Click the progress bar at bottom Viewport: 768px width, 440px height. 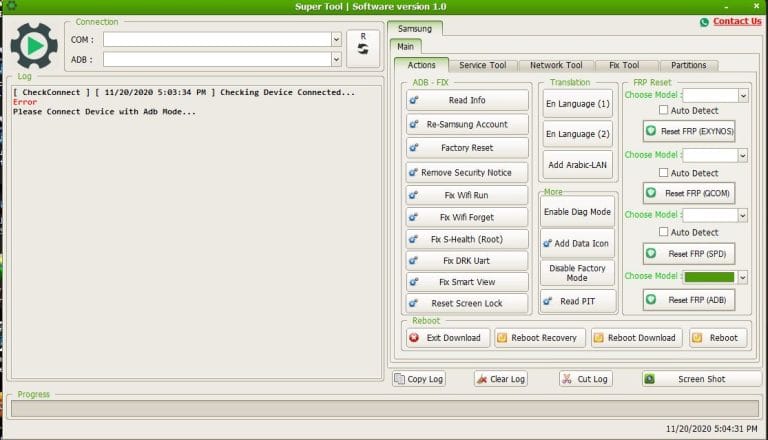click(385, 409)
